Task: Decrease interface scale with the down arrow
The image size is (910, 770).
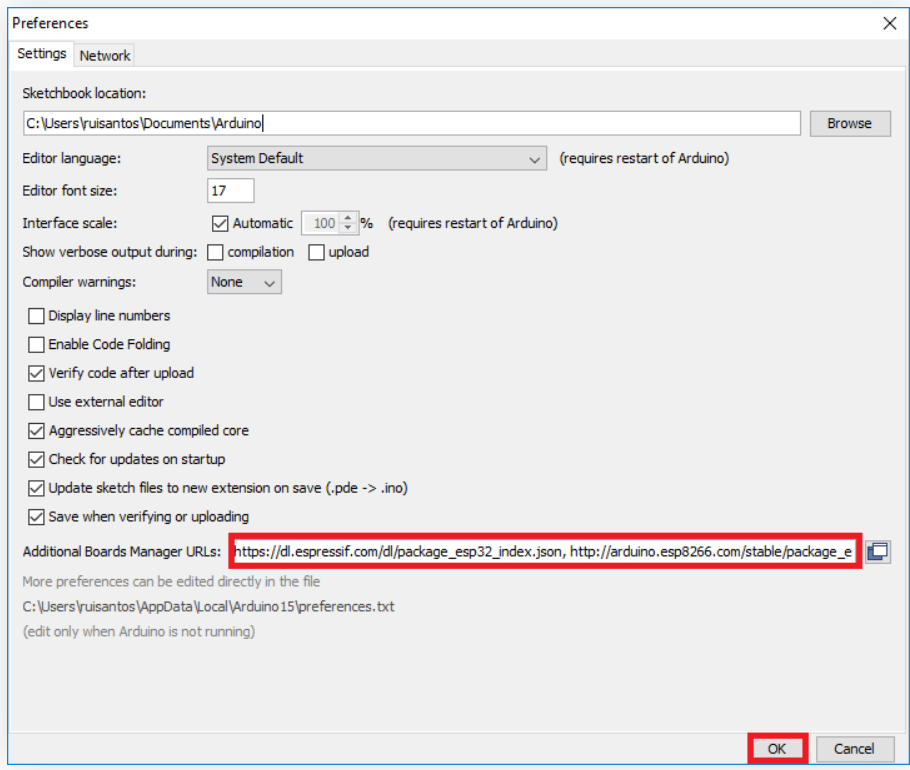Action: tap(348, 228)
